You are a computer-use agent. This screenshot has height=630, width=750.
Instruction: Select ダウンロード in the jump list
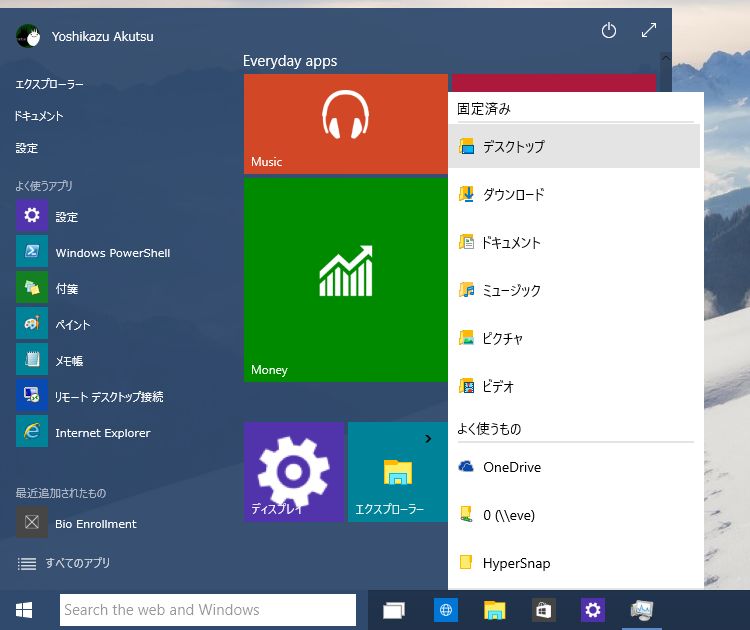coord(574,194)
